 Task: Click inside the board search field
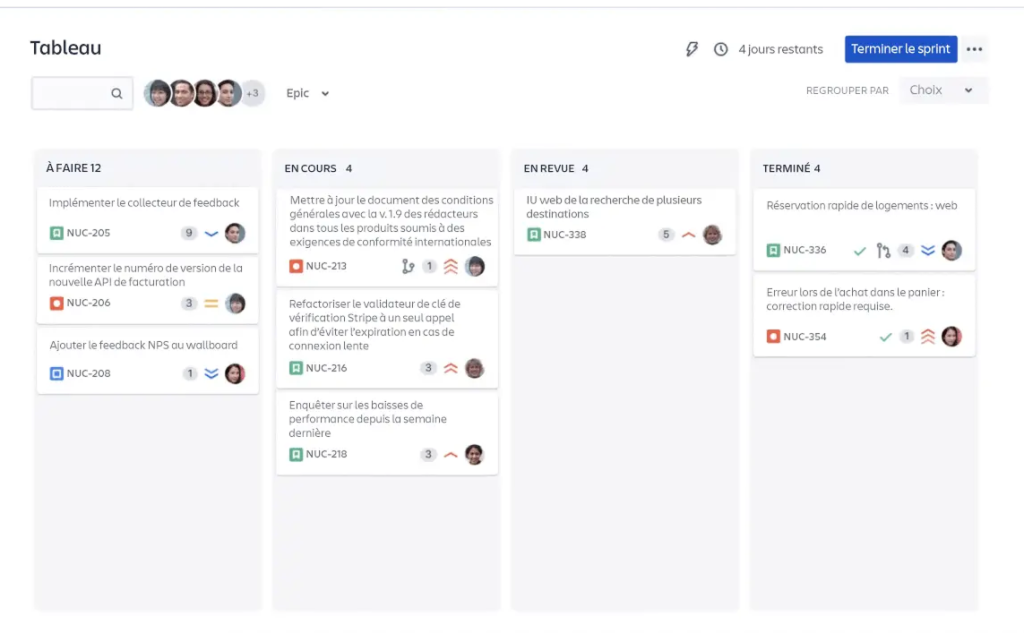72,93
